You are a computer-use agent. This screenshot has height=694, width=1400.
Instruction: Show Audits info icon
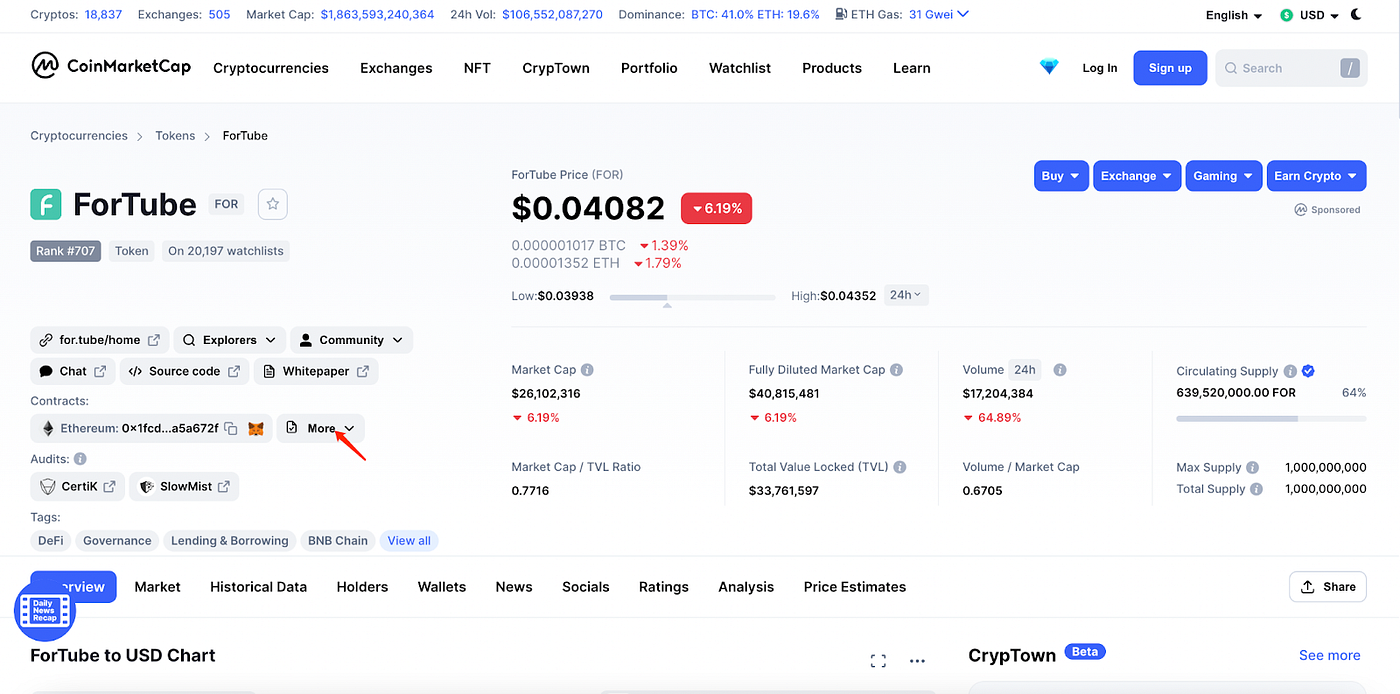80,459
